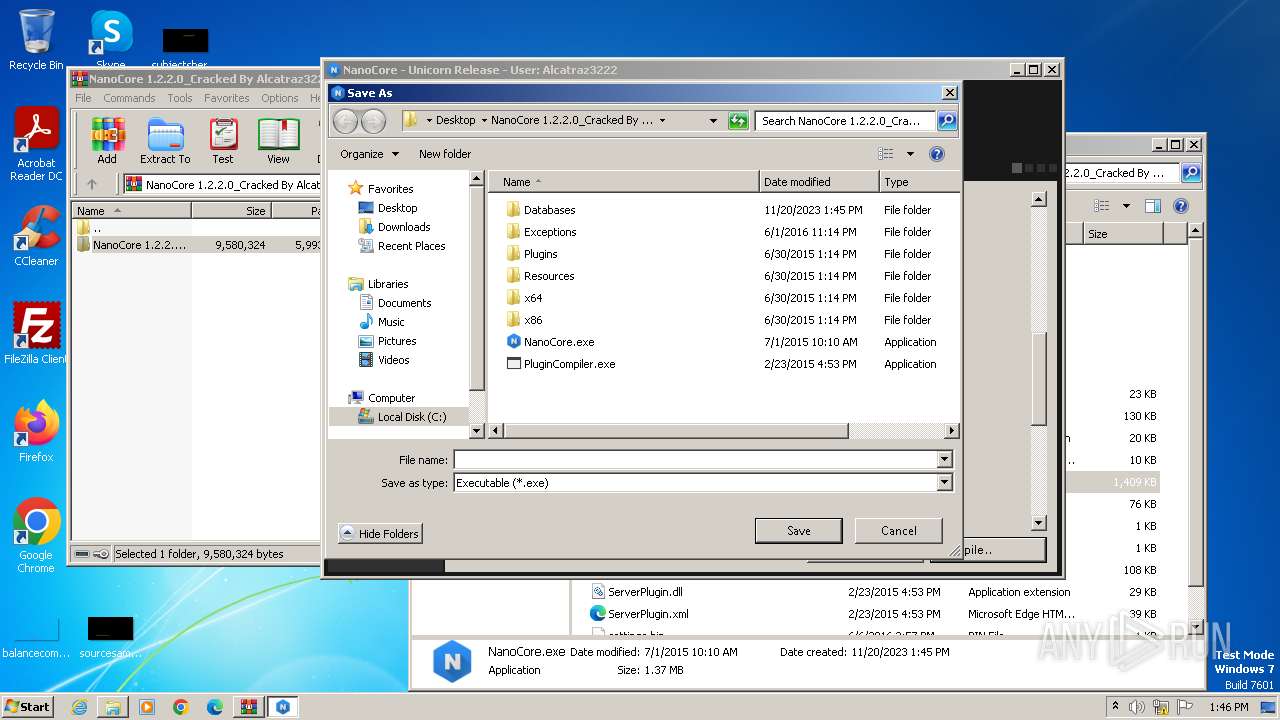
Task: Click the Cancel button
Action: 899,531
